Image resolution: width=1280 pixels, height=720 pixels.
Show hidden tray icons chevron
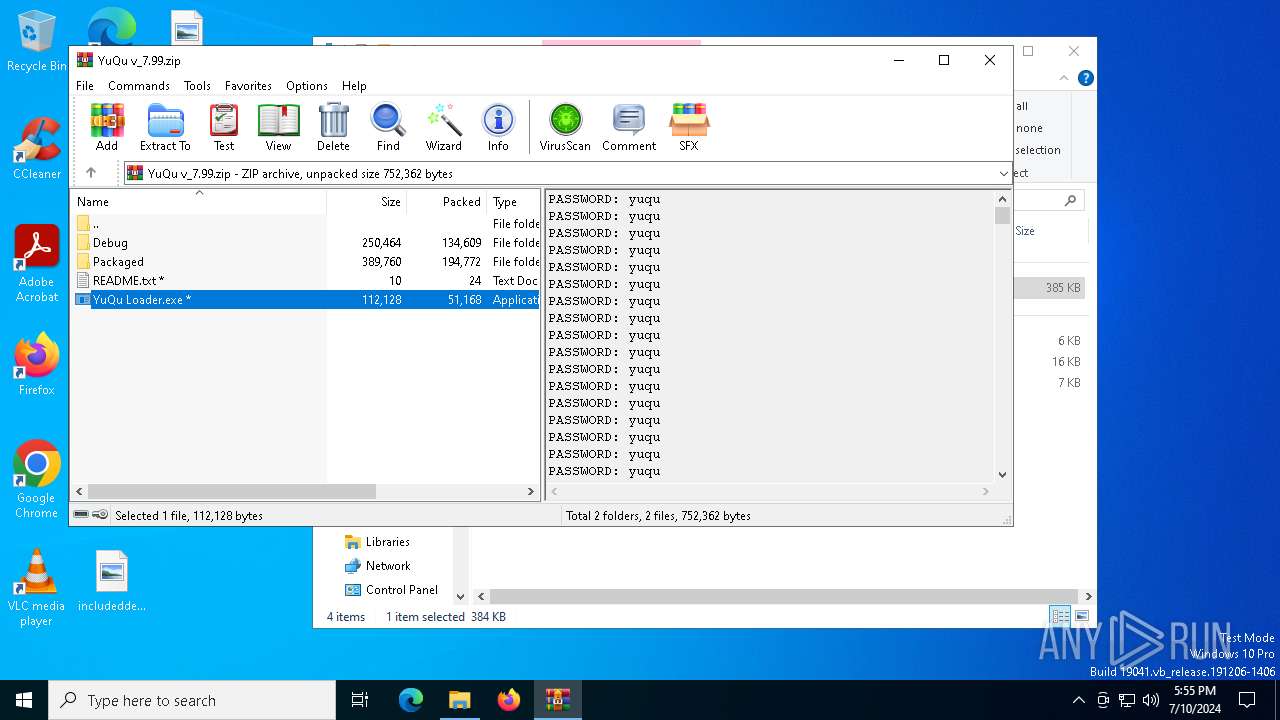pyautogui.click(x=1078, y=700)
